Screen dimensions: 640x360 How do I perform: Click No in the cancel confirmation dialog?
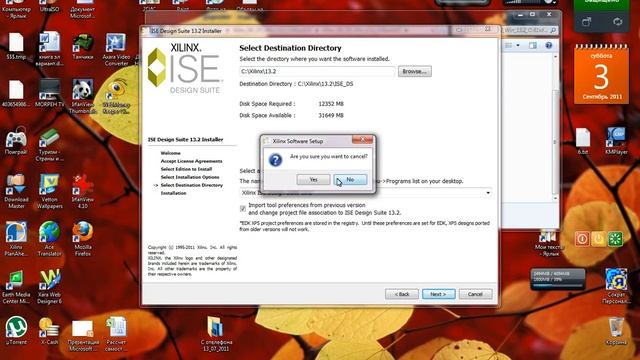(x=350, y=180)
